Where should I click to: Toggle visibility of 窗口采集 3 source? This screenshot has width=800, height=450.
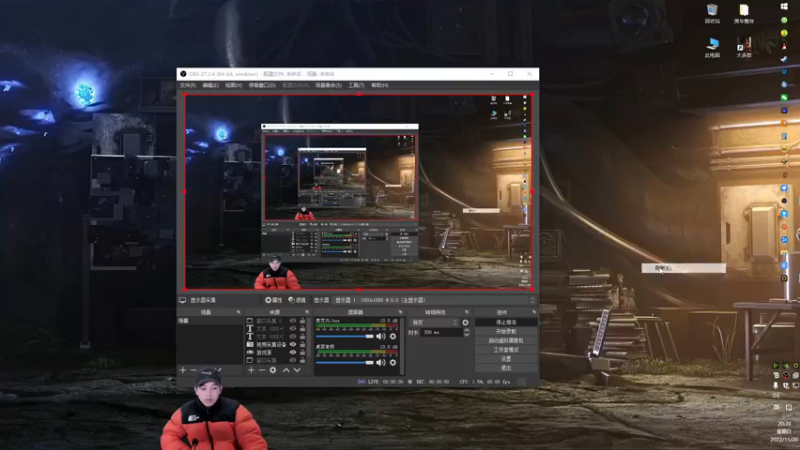pos(293,321)
